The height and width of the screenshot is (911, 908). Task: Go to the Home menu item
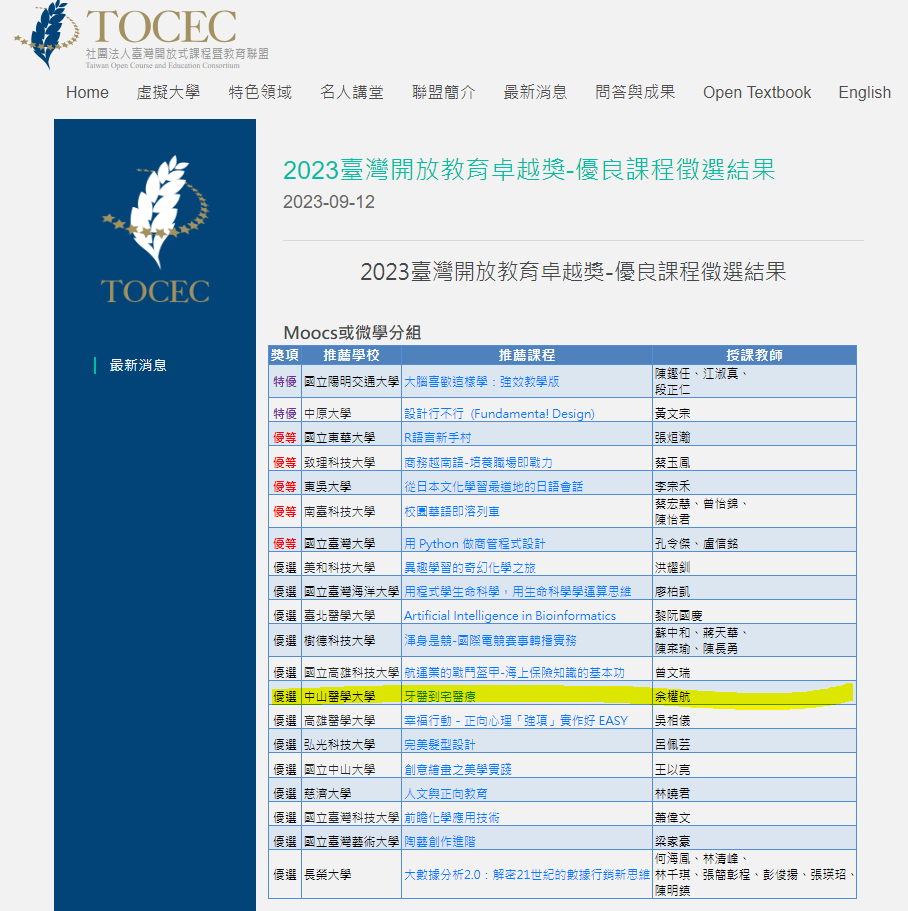point(87,92)
